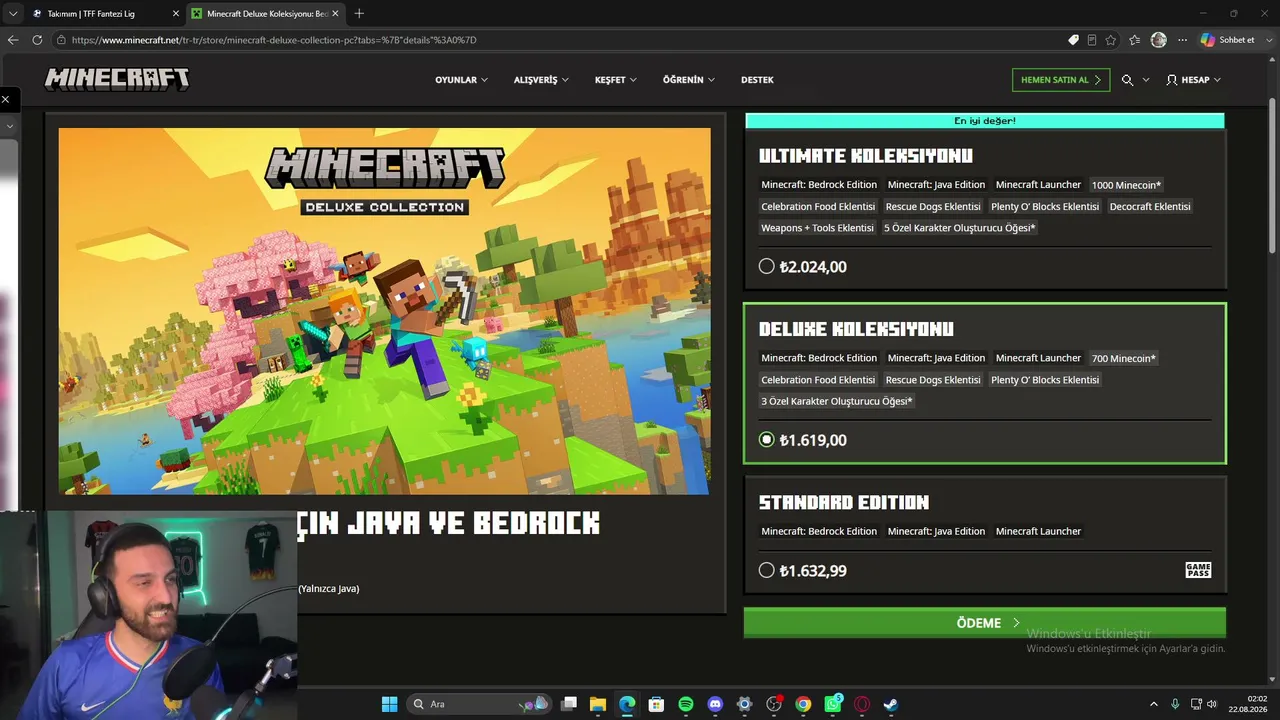The image size is (1280, 720).
Task: Click the Game Pass badge icon
Action: tap(1198, 570)
